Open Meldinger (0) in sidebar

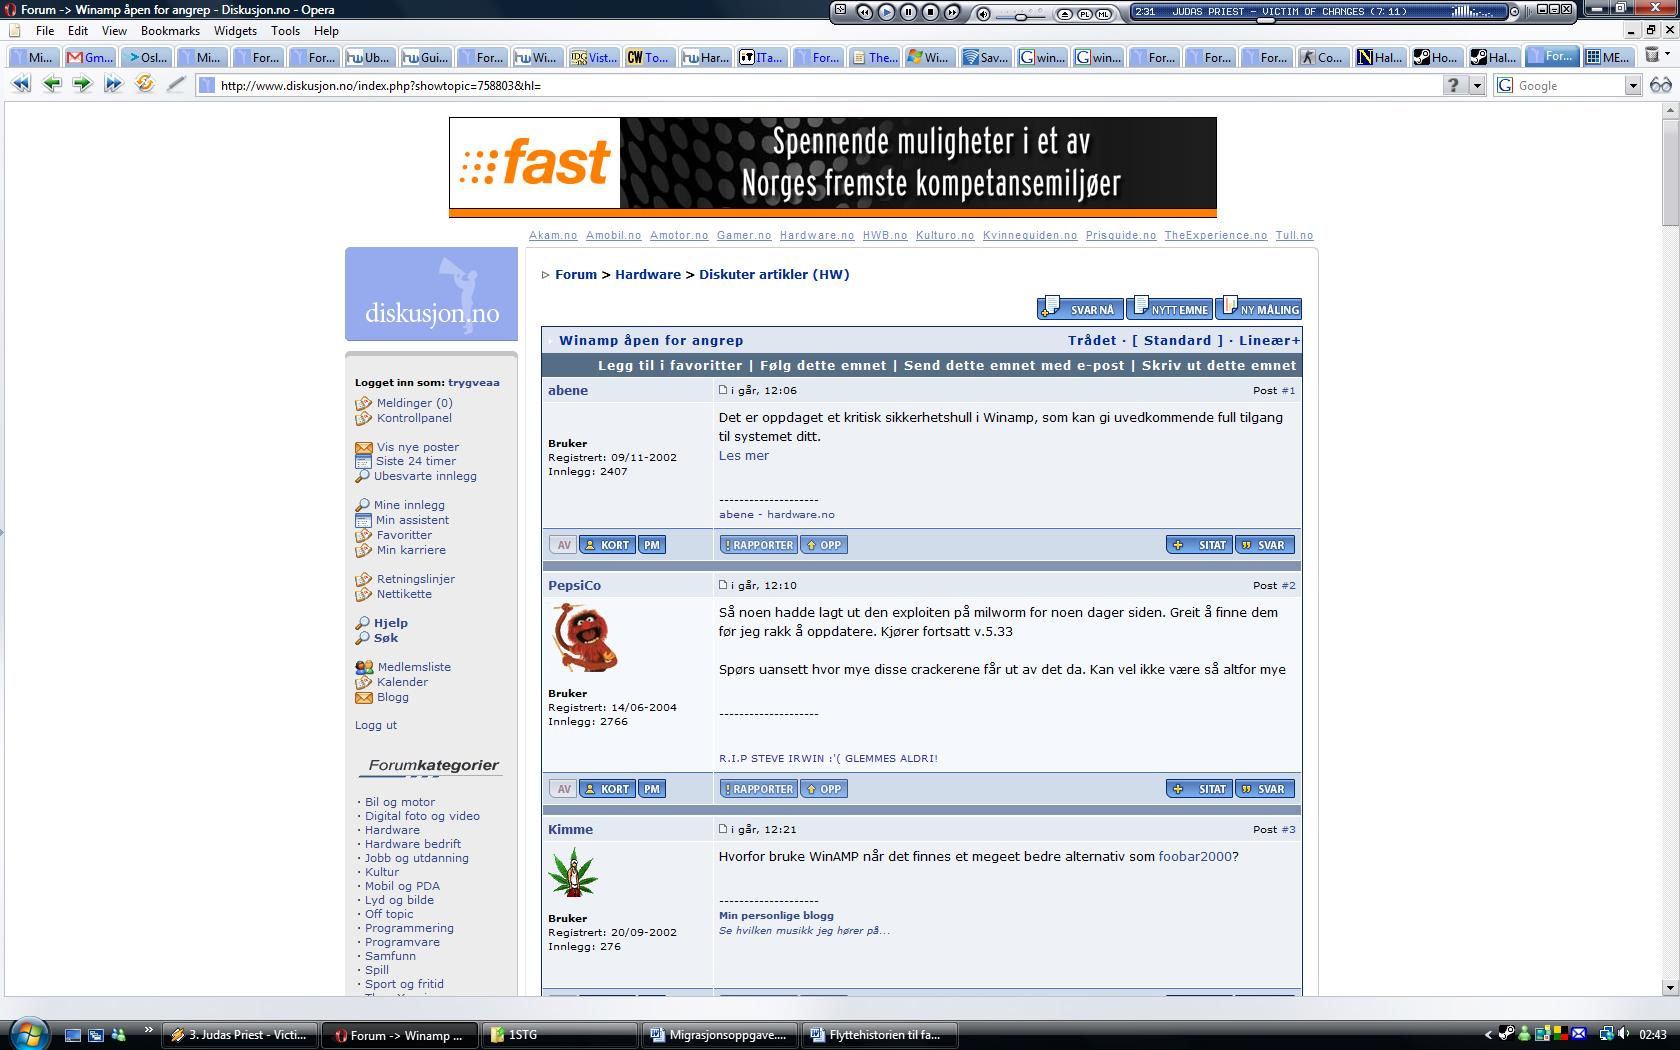(x=414, y=403)
